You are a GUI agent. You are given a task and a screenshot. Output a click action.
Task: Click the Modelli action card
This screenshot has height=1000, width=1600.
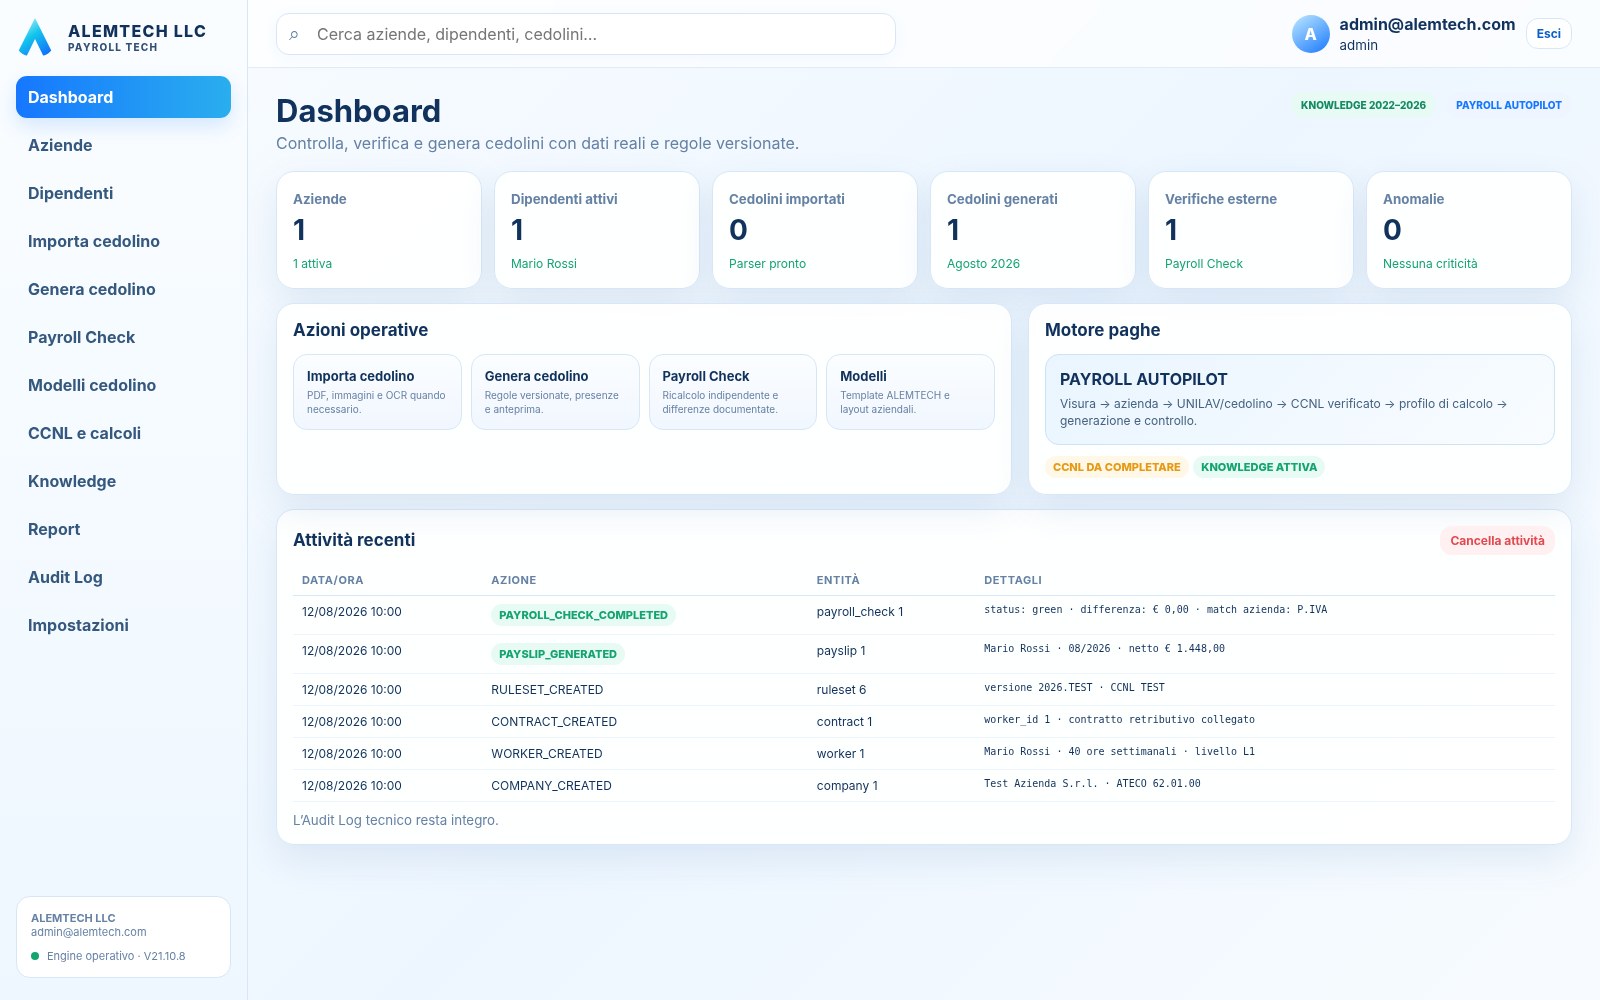910,392
